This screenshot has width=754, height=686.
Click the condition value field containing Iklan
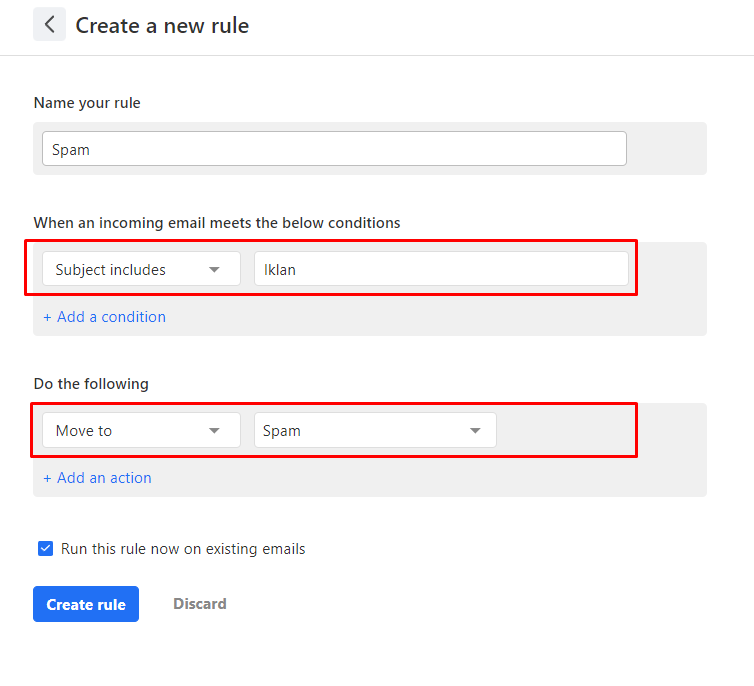[440, 269]
